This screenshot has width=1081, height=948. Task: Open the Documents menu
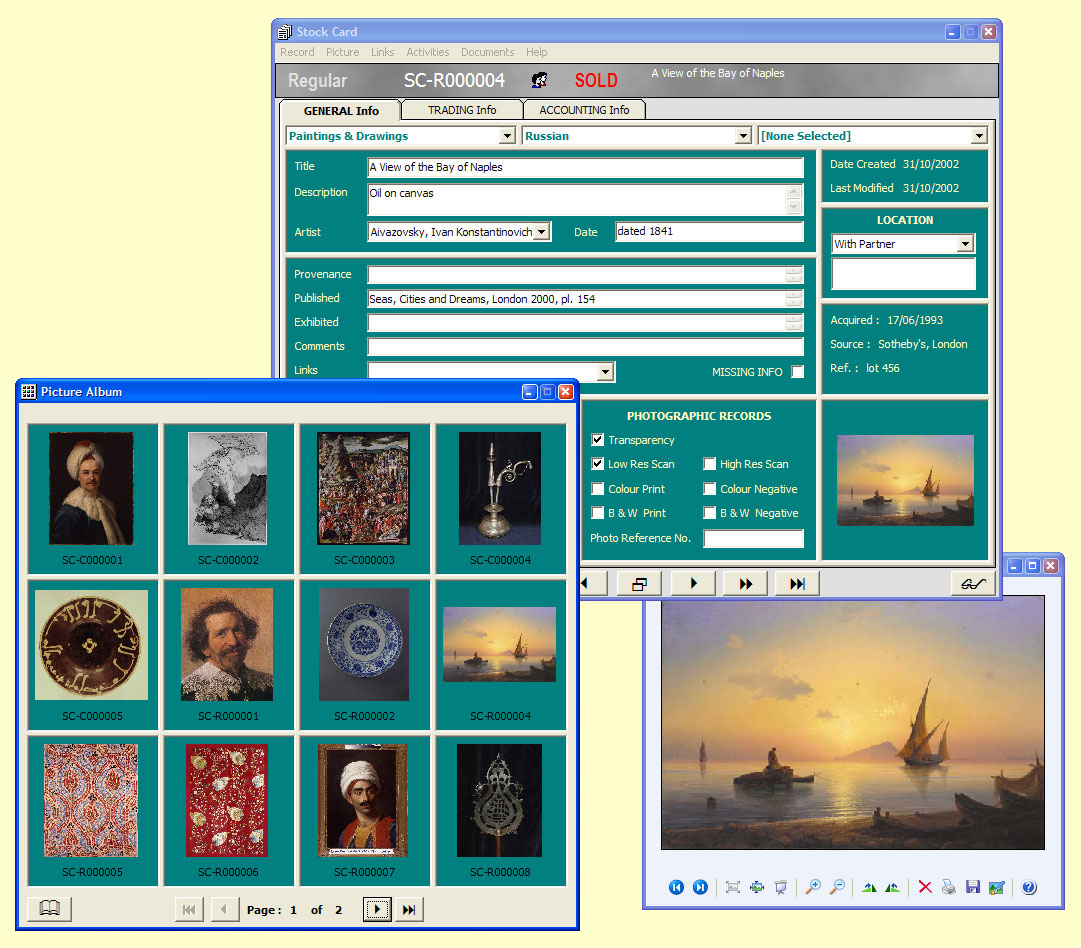487,52
